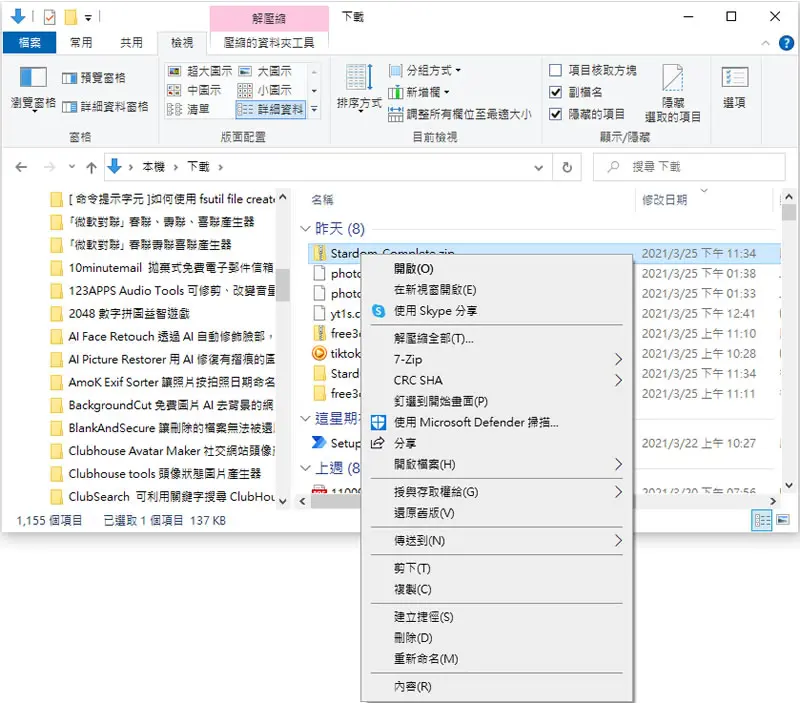Image resolution: width=800 pixels, height=703 pixels.
Task: Open the 分組方式 dropdown
Action: [x=425, y=70]
